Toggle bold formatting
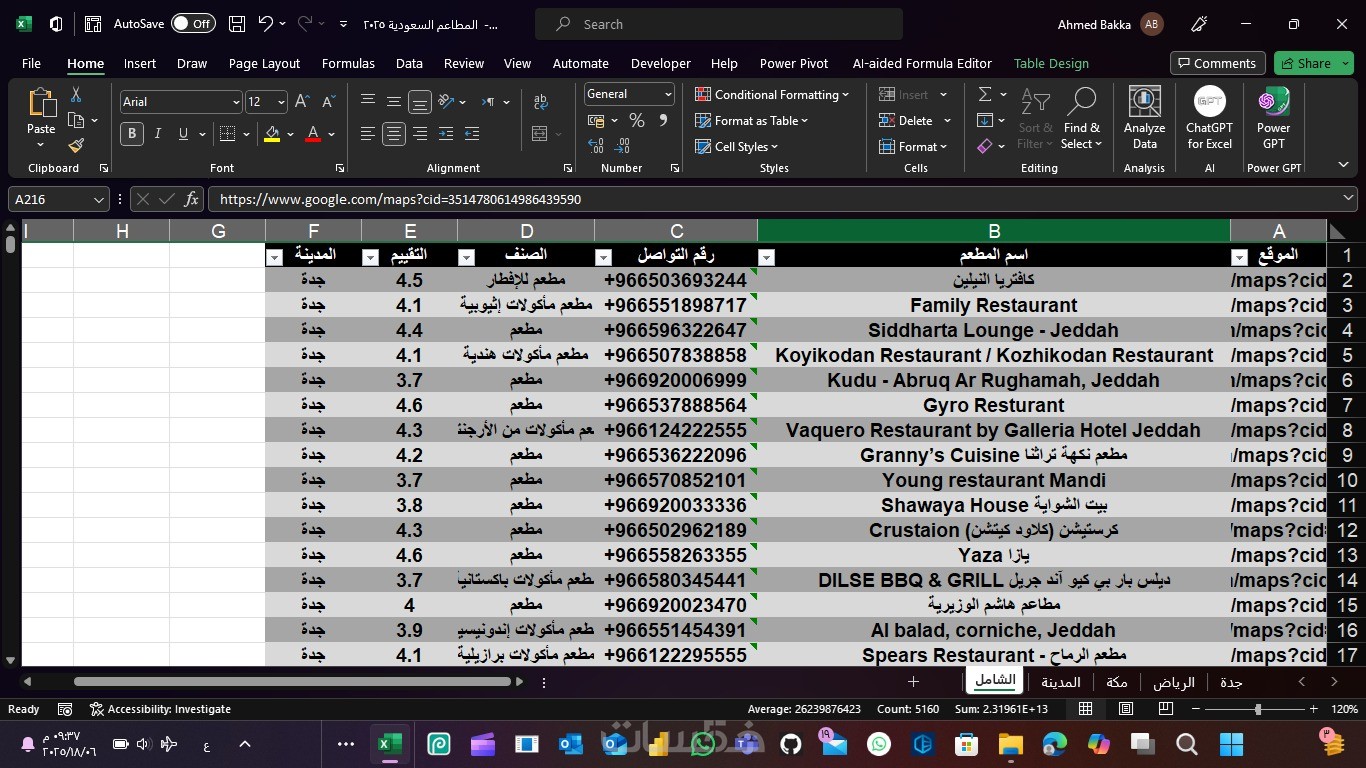Image resolution: width=1366 pixels, height=768 pixels. 131,134
